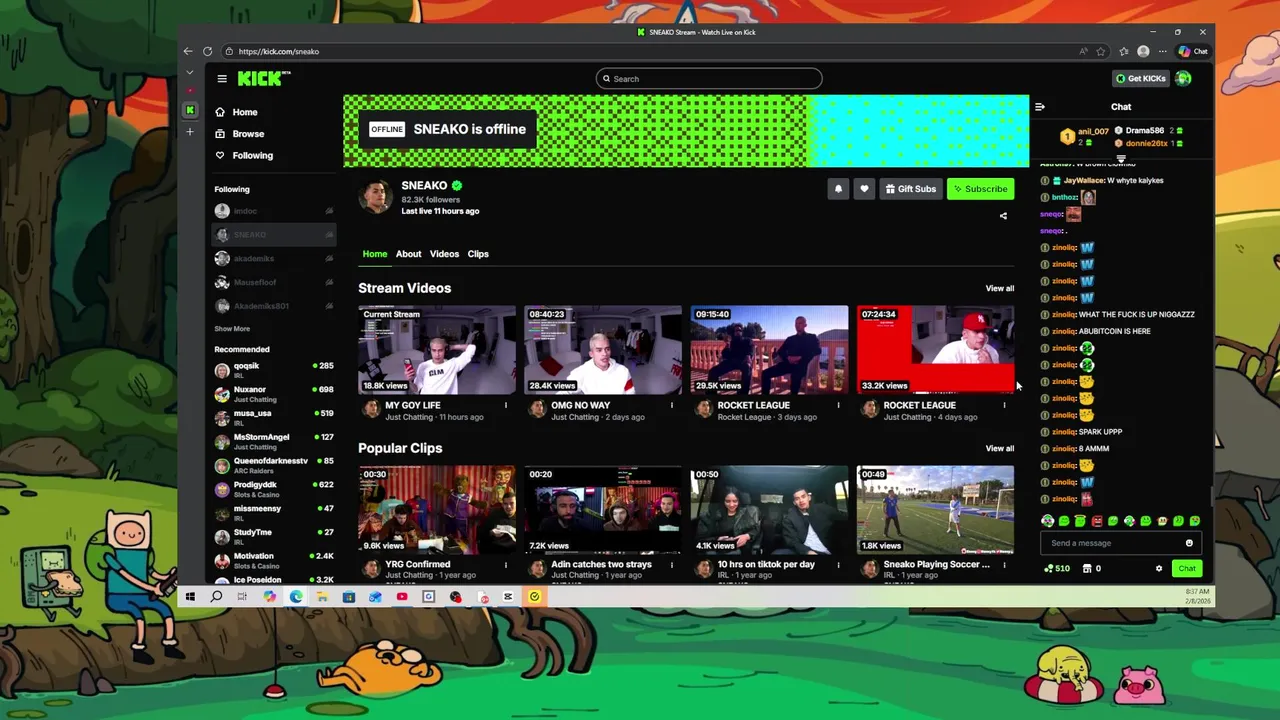Open recommended channel StudyTme
The width and height of the screenshot is (1280, 720).
[274, 537]
